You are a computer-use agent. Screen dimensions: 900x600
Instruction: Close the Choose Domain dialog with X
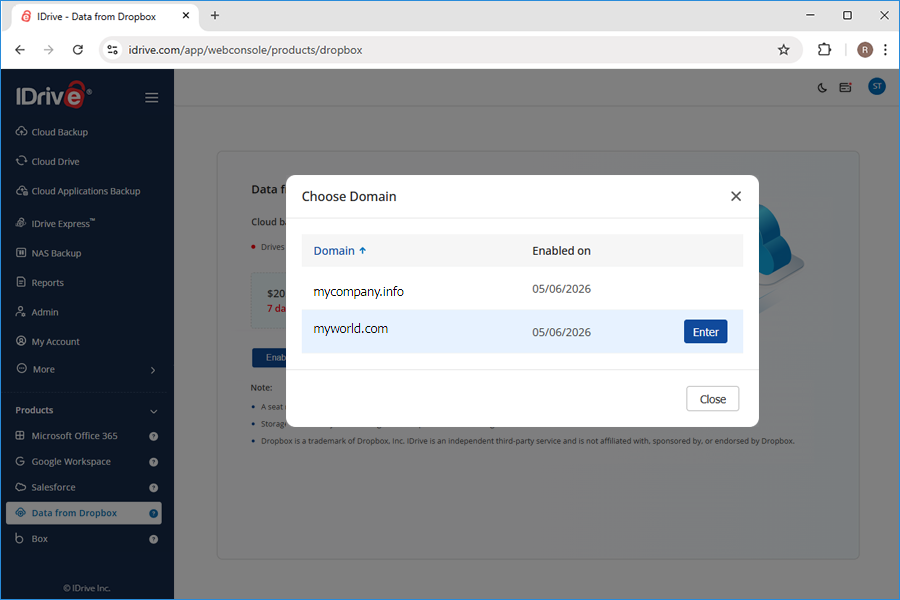[x=736, y=196]
